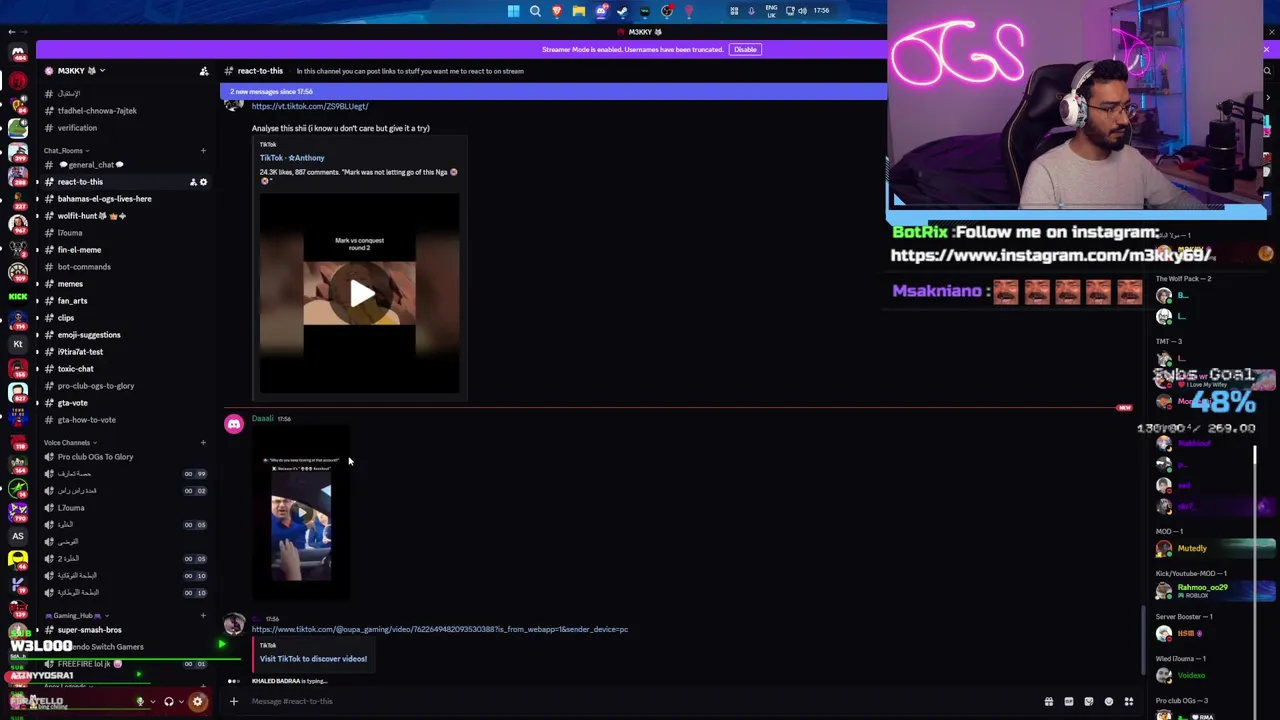This screenshot has width=1280, height=720.
Task: Create invite for the react-to-this channel
Action: tap(193, 182)
